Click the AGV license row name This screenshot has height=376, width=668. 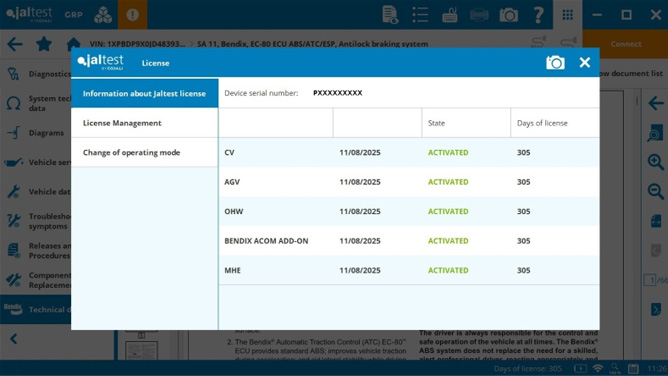(232, 182)
